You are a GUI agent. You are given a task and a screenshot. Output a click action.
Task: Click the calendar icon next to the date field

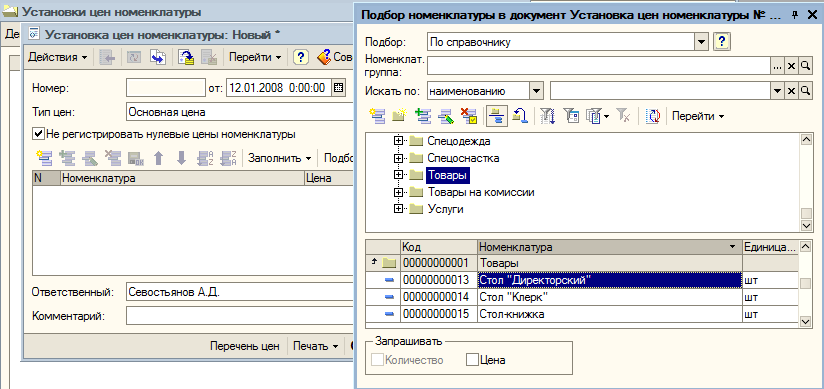pos(338,88)
